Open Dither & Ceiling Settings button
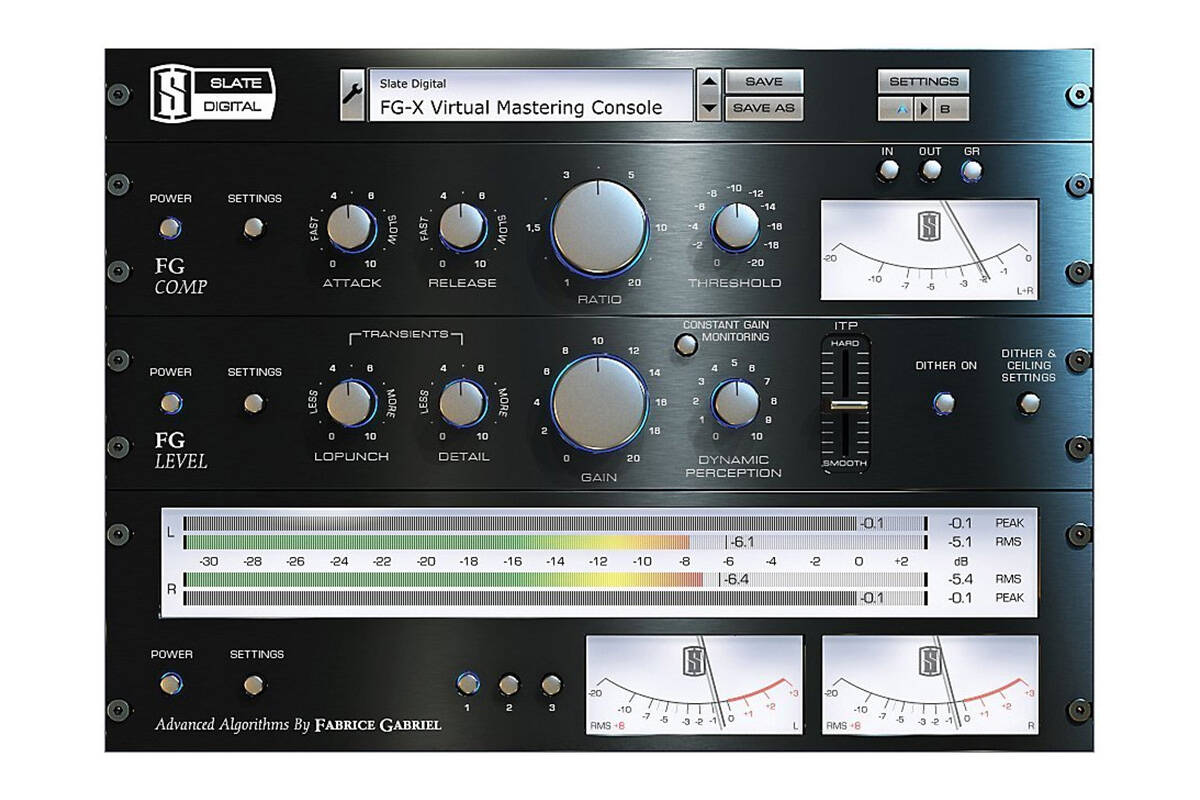The width and height of the screenshot is (1200, 800). (1028, 404)
